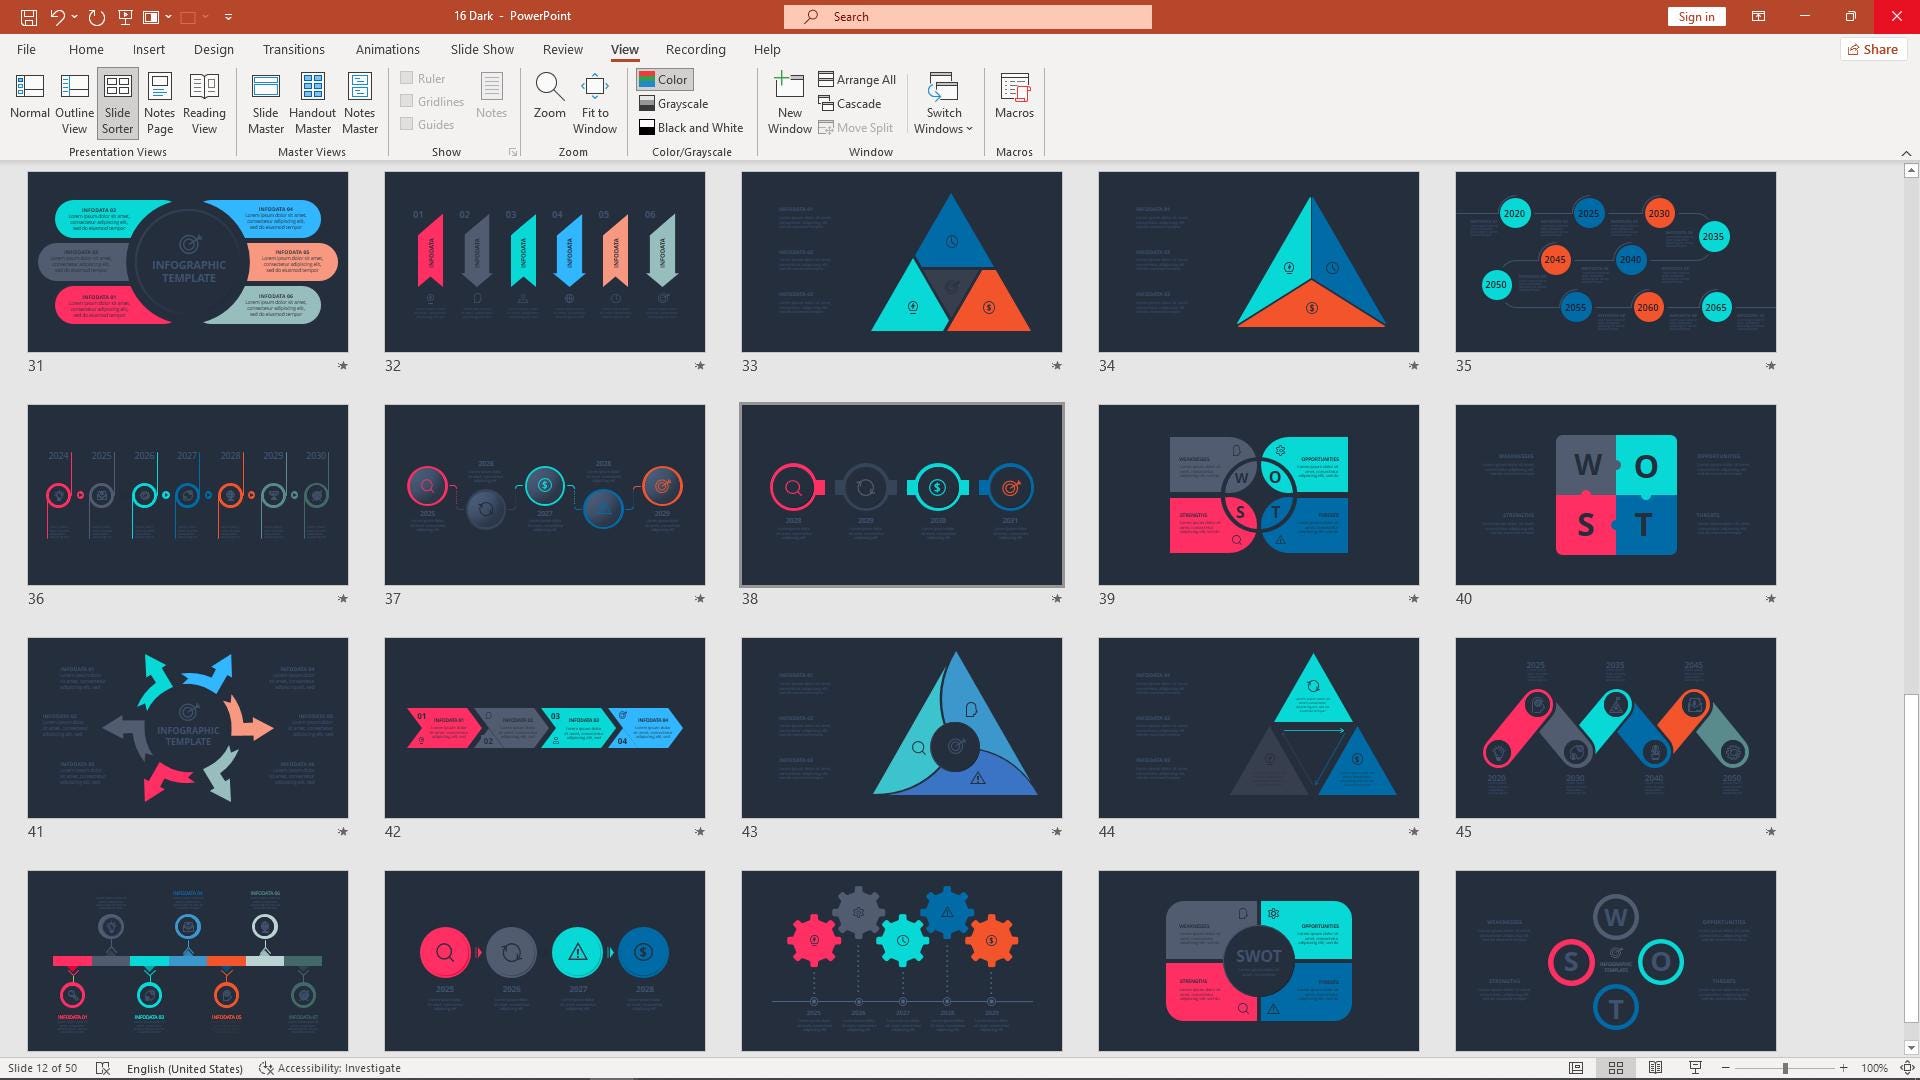Switch to Grayscale mode
The width and height of the screenshot is (1920, 1080).
(x=673, y=103)
